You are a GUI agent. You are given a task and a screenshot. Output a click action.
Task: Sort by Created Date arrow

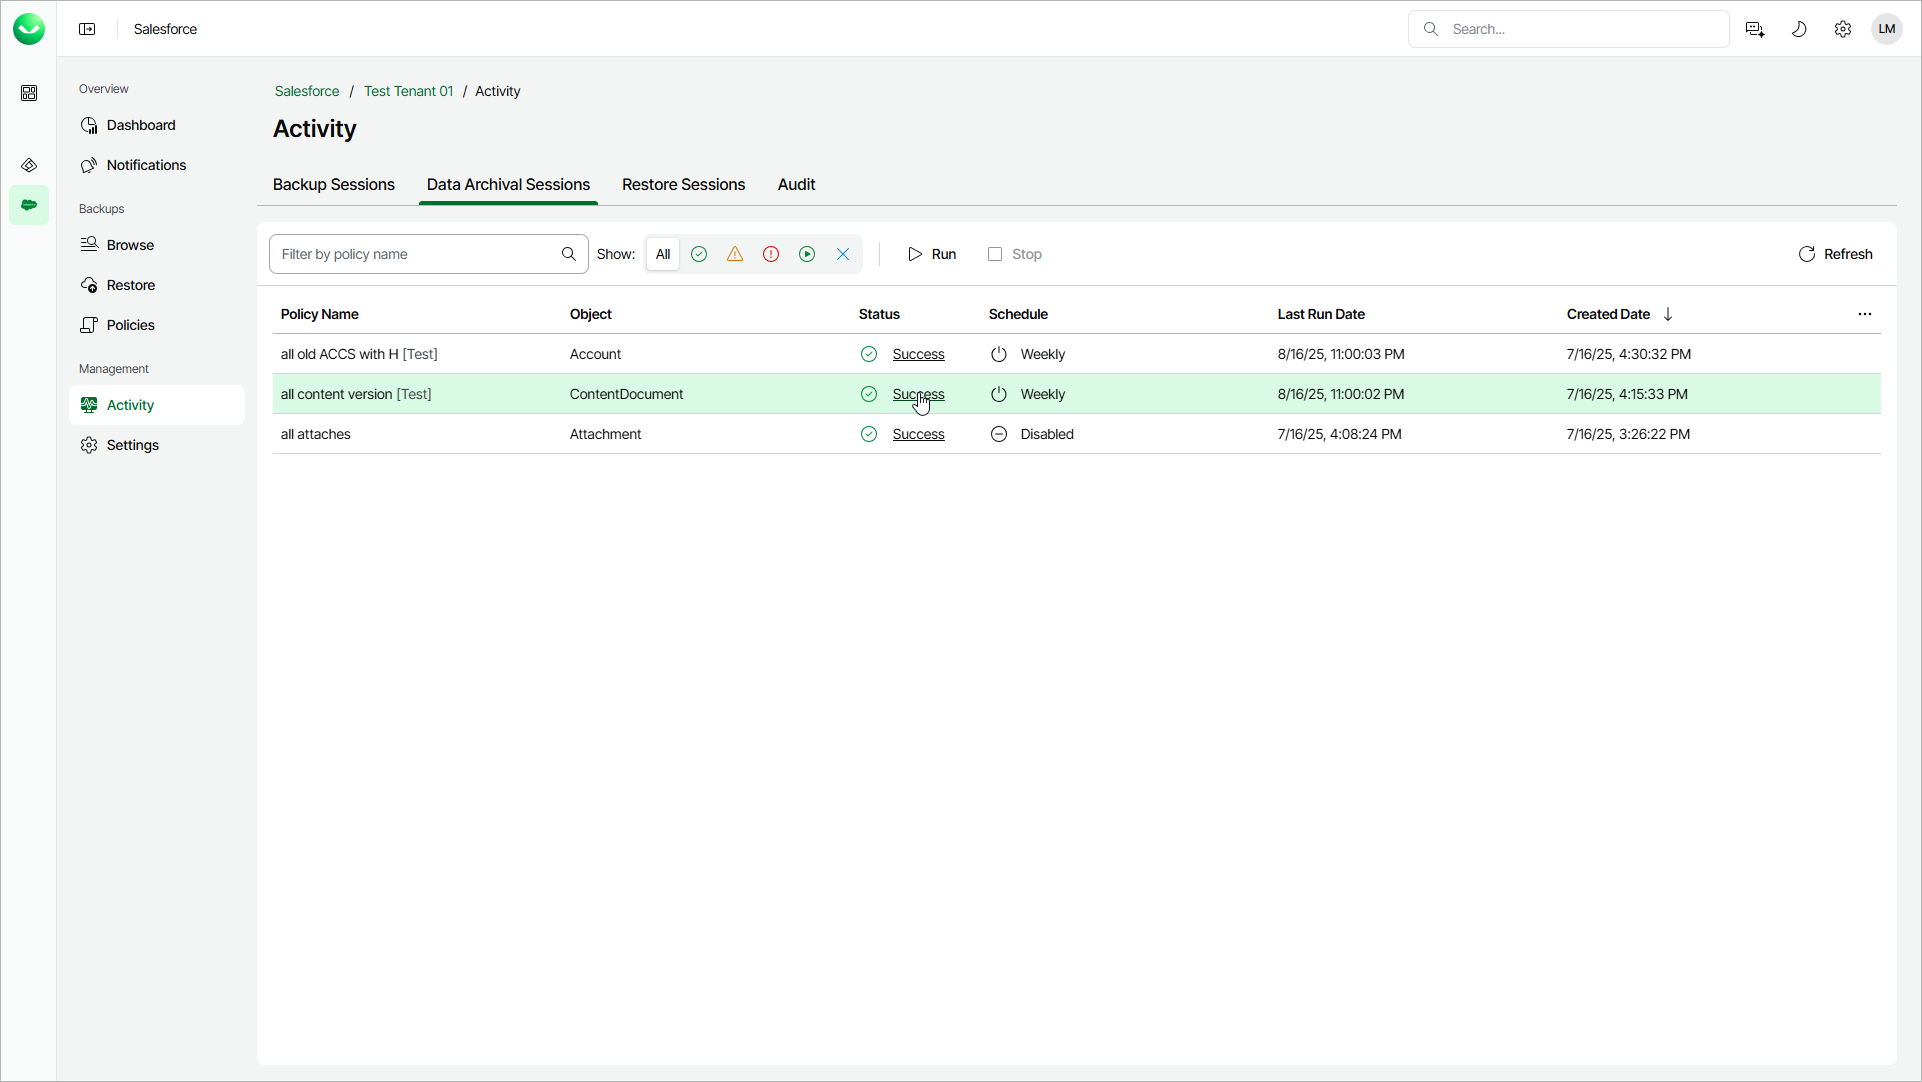coord(1668,314)
